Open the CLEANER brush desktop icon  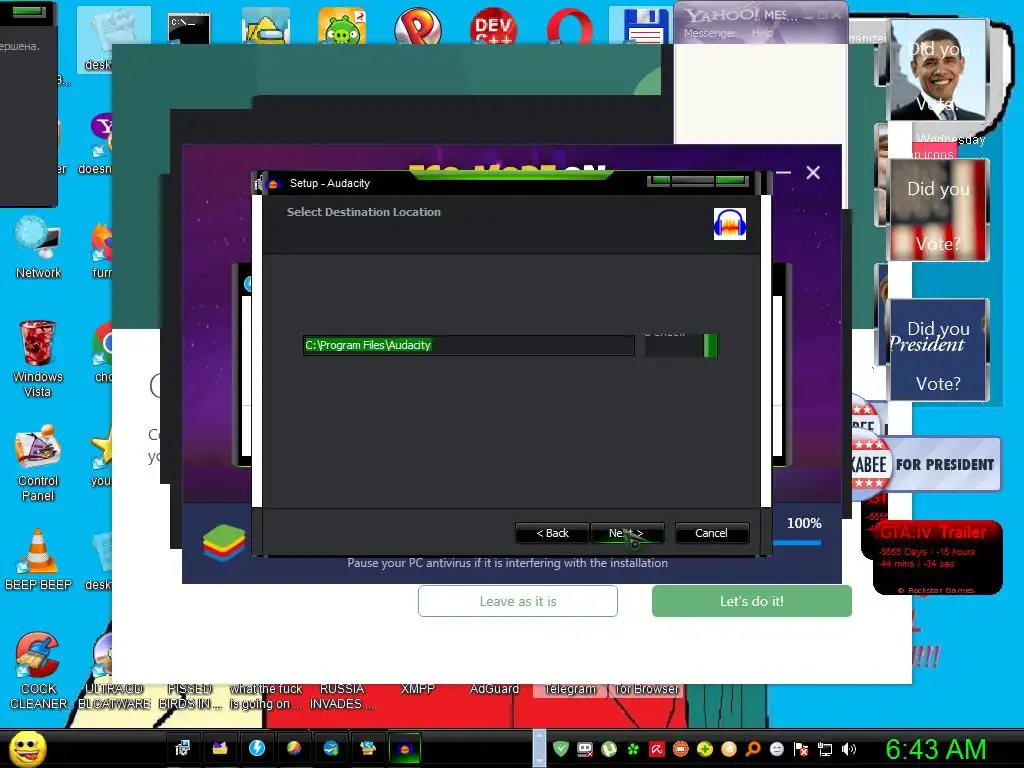(38, 671)
